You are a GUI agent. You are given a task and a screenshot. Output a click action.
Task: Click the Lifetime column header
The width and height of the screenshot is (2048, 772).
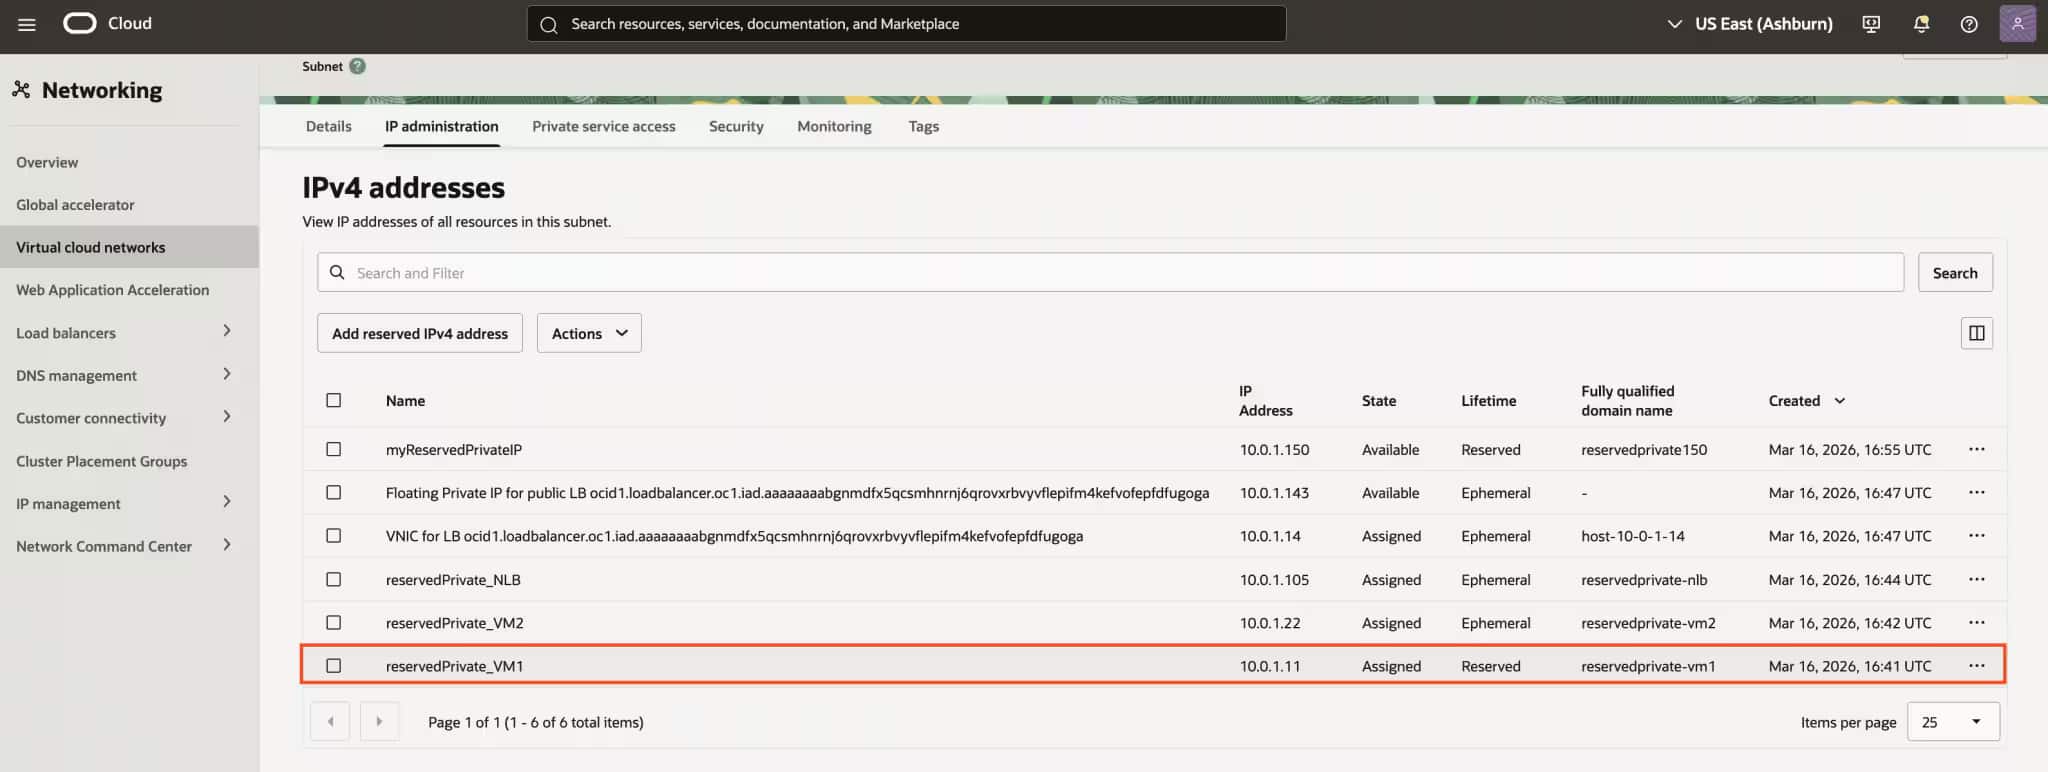click(1488, 400)
